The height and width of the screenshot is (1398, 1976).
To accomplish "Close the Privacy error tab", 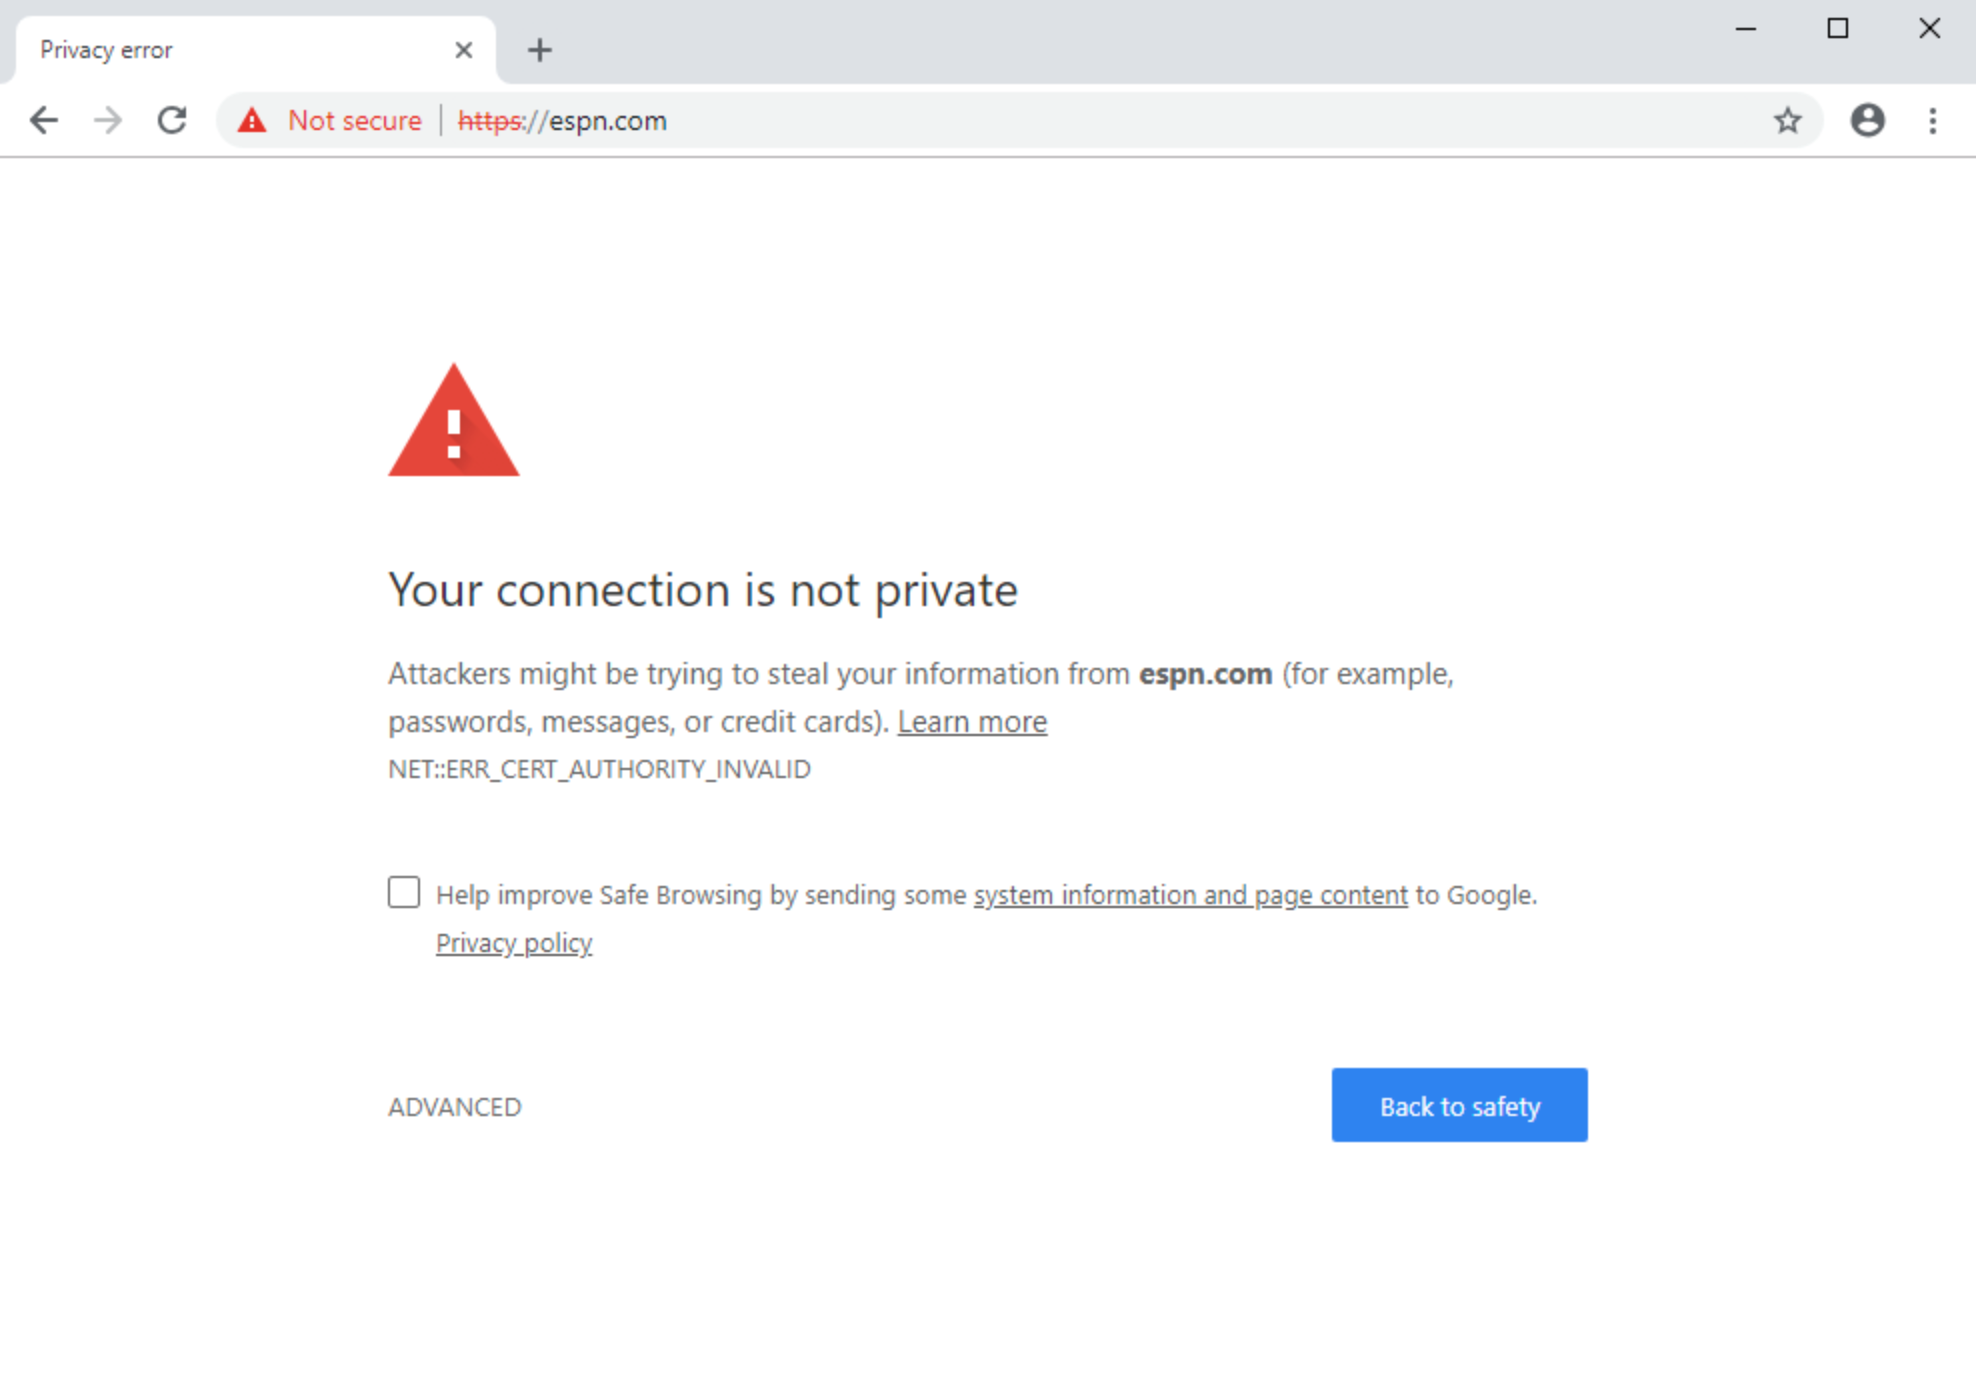I will click(463, 50).
